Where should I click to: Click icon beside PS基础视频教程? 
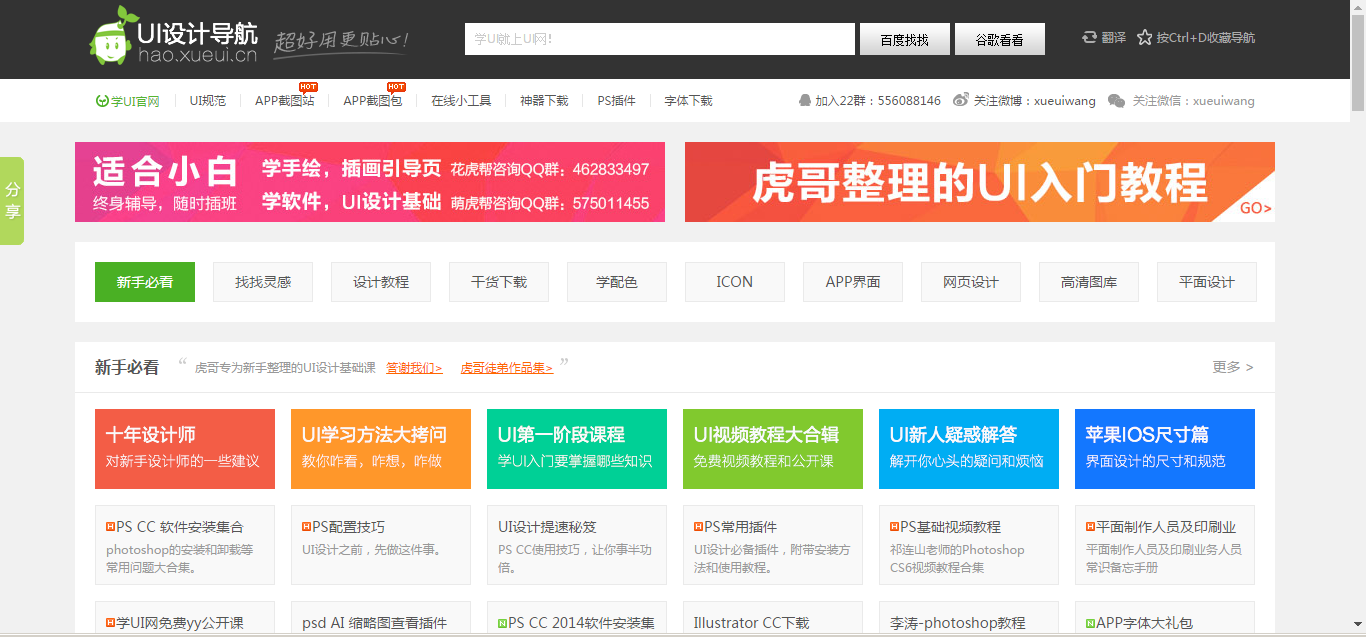click(x=895, y=526)
